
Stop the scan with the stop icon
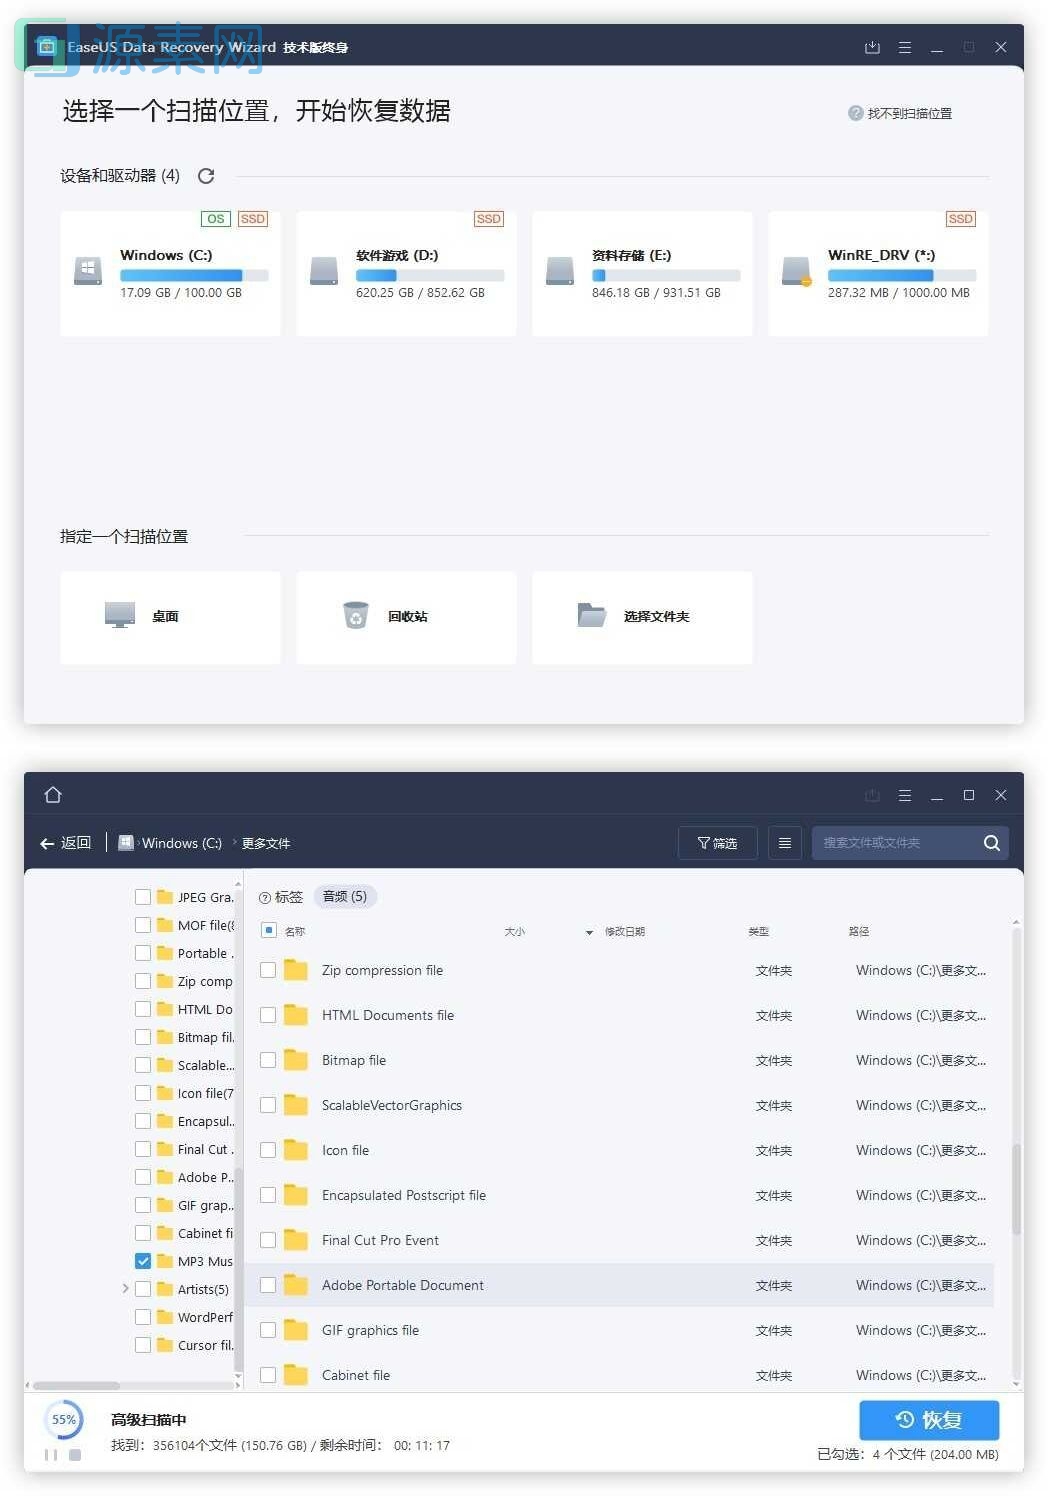(77, 1456)
